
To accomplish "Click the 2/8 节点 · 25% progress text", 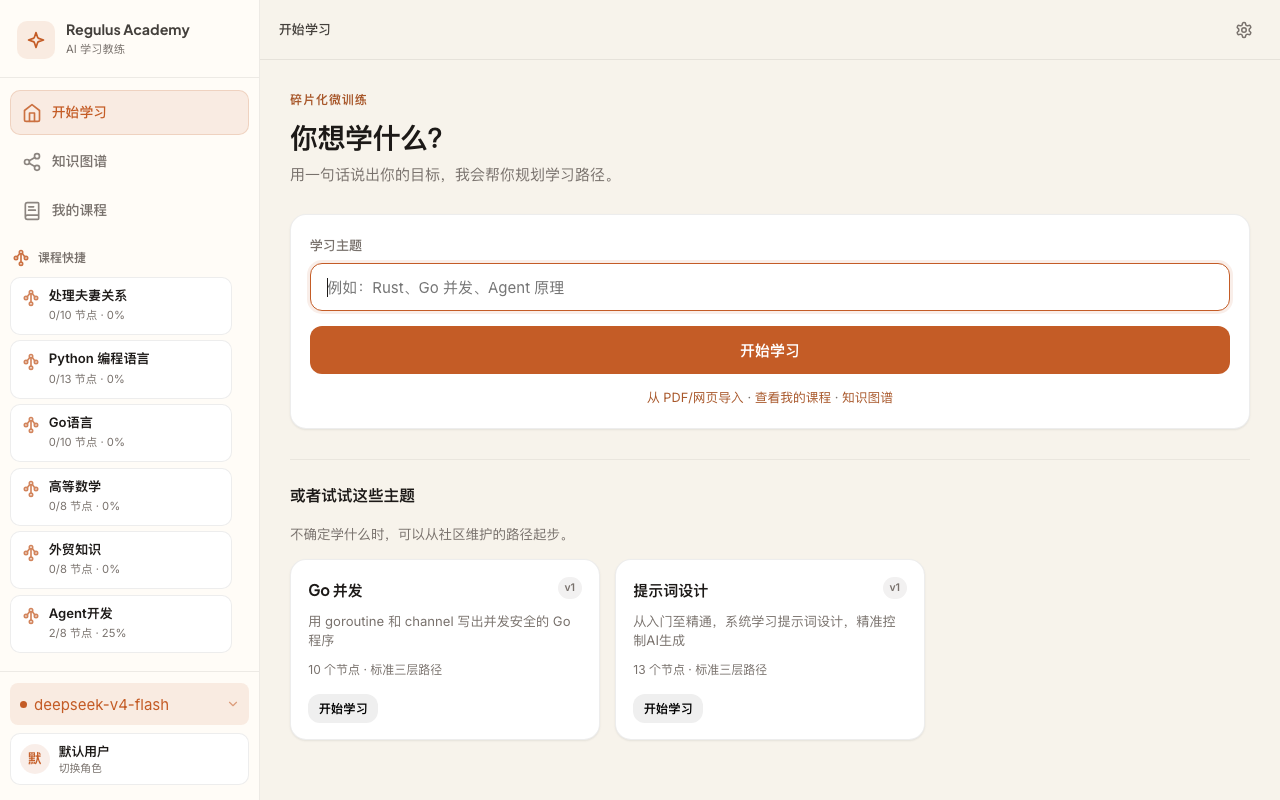I will tap(87, 633).
